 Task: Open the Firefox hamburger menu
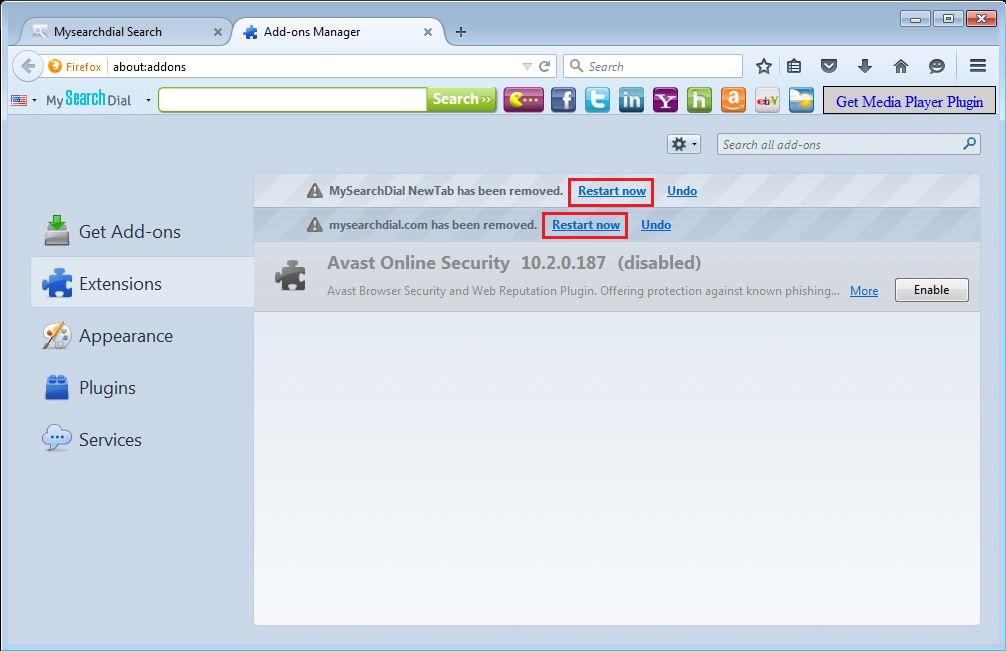coord(978,65)
